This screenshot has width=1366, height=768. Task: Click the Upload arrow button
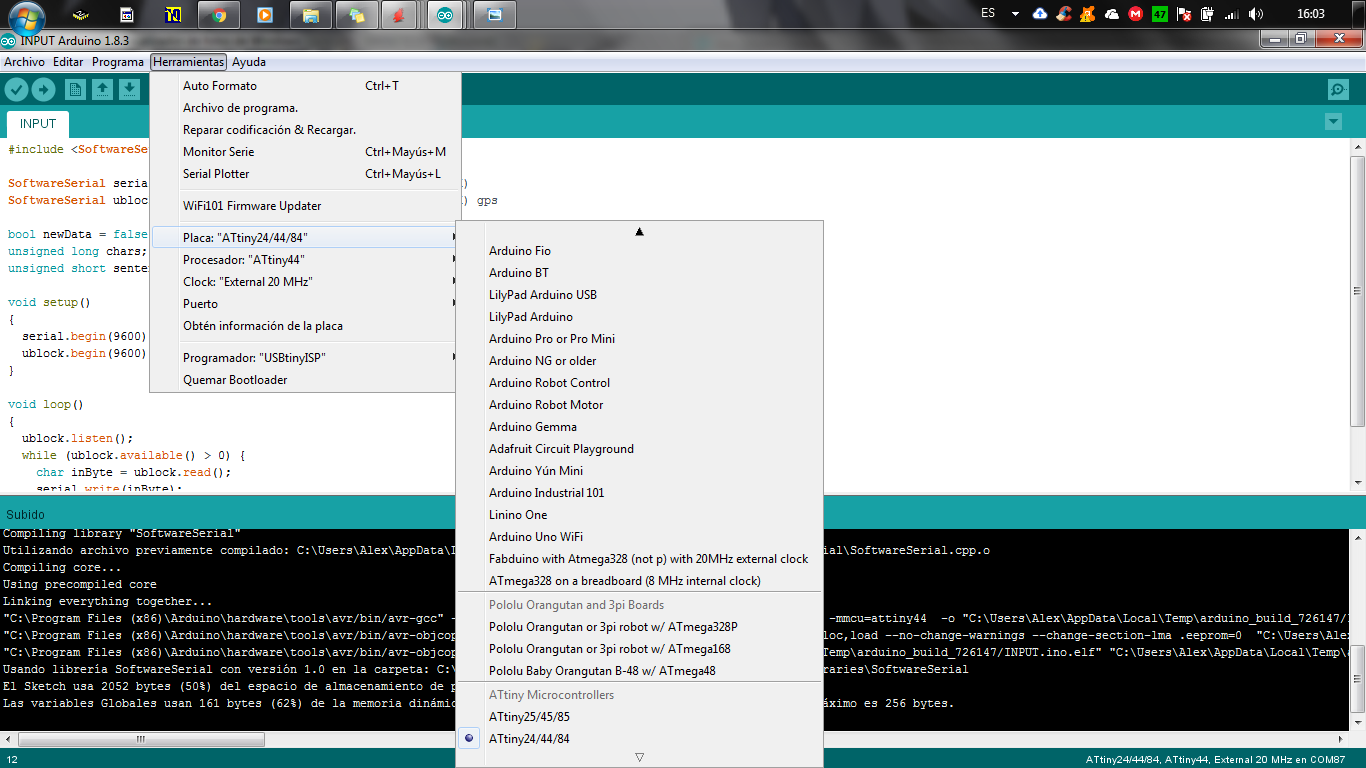[43, 90]
